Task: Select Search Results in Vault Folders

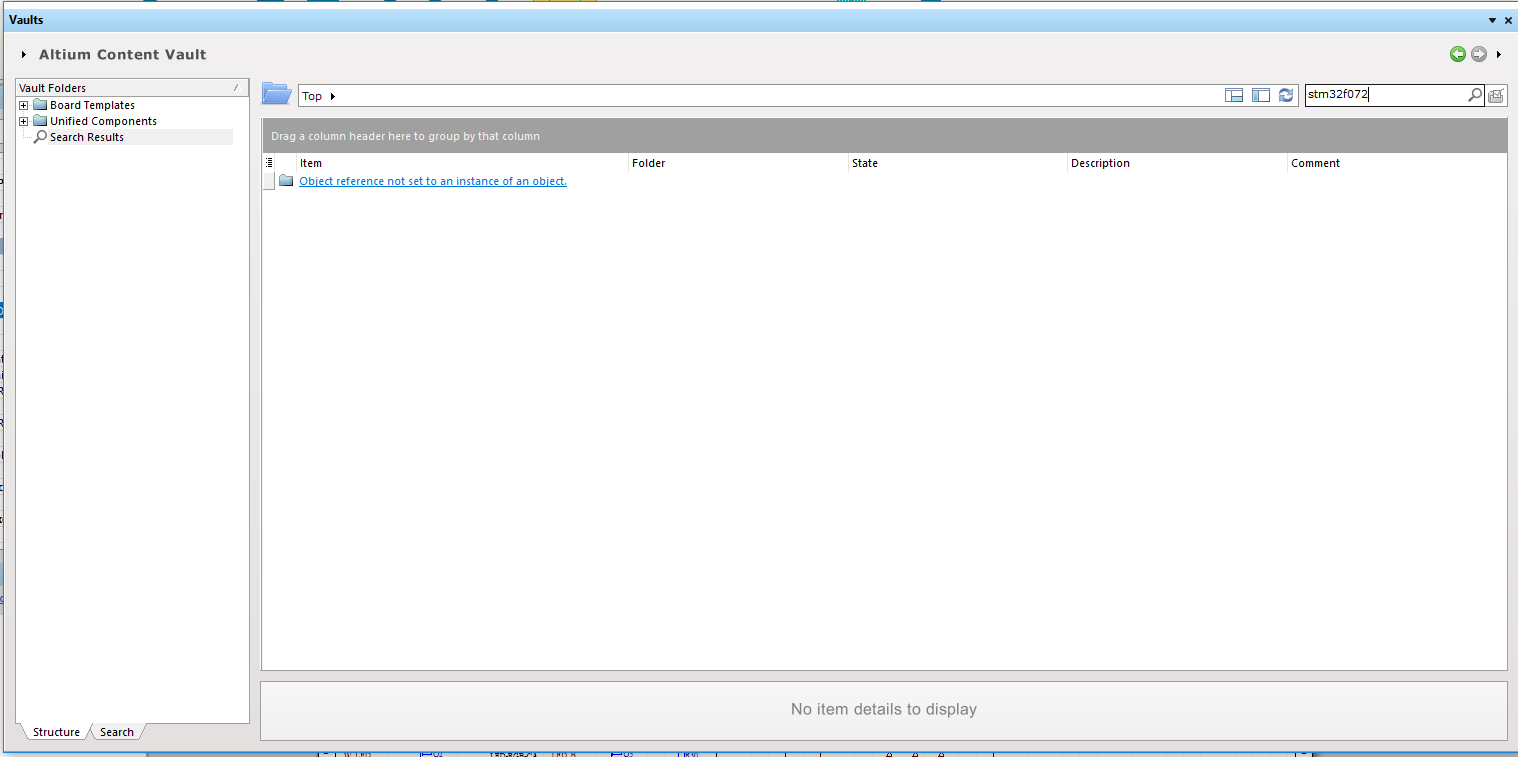Action: click(87, 137)
